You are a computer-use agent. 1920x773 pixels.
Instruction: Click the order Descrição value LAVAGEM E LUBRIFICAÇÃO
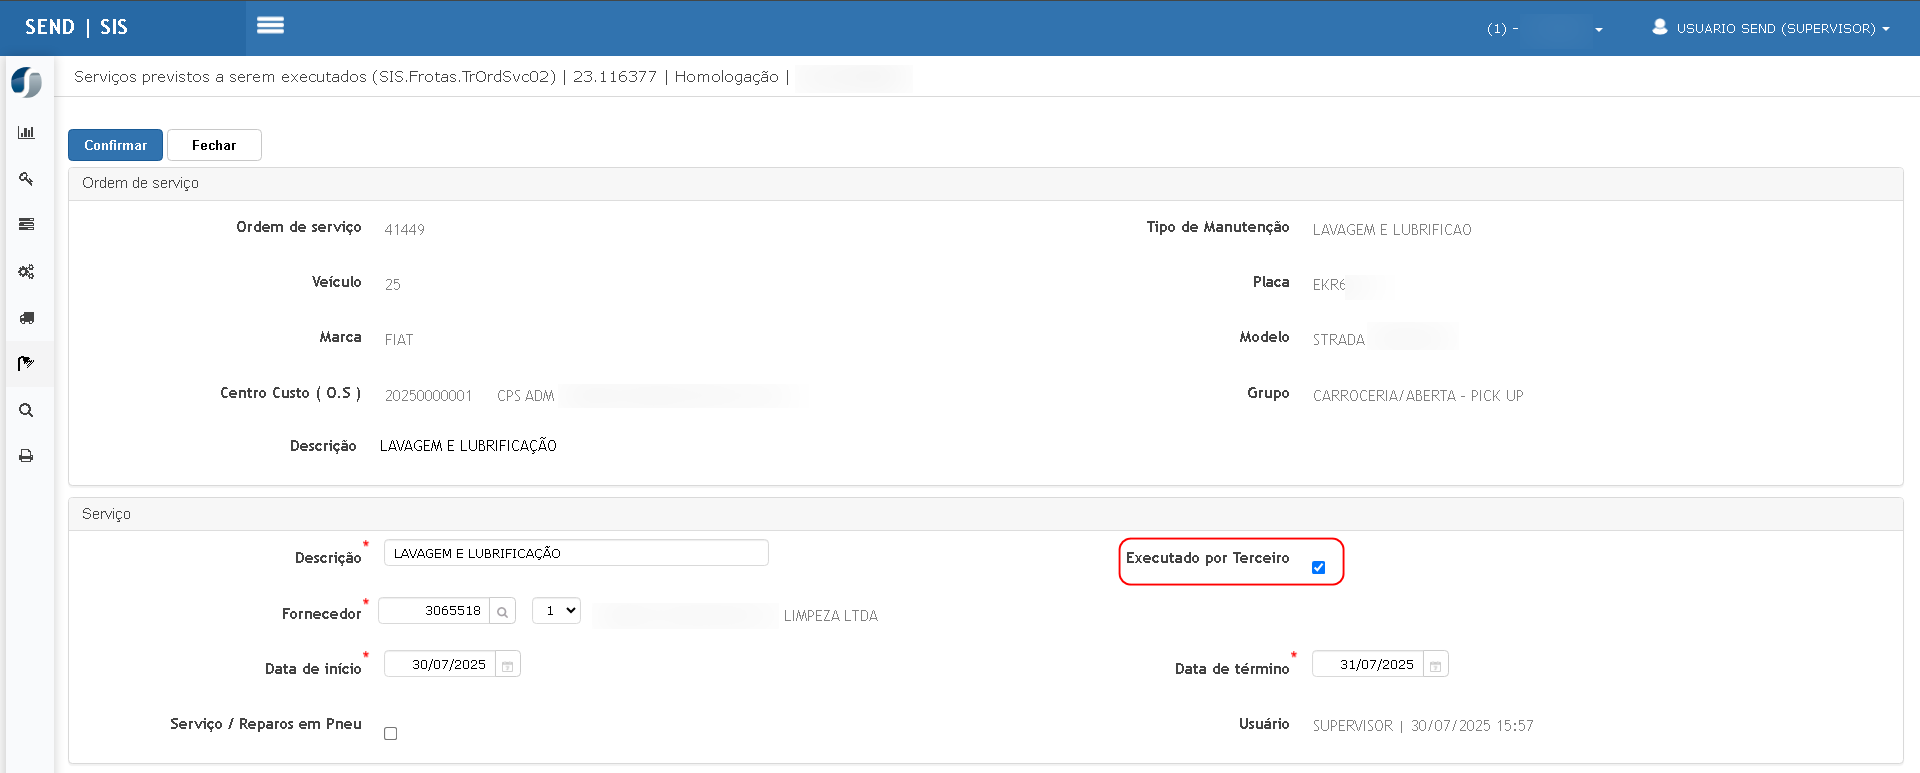(x=468, y=446)
